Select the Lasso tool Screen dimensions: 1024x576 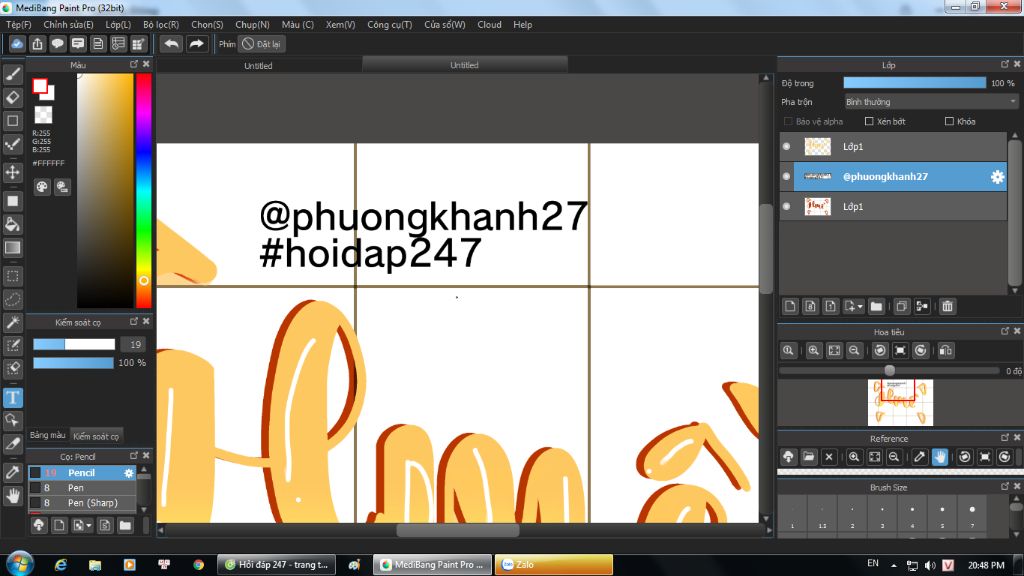(12, 299)
